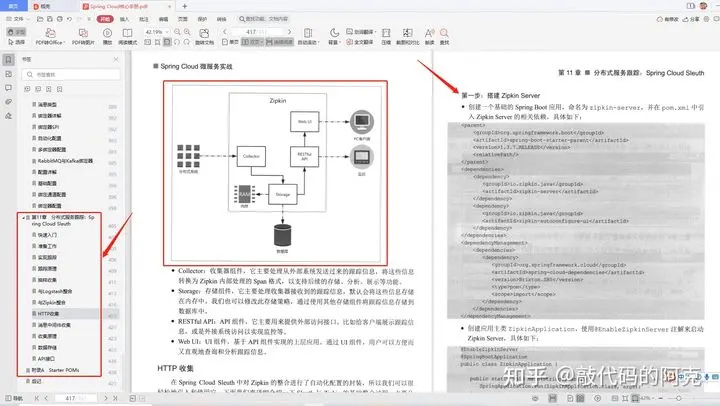720x406 pixels.
Task: Select the 插入 ribbon tab
Action: [124, 19]
